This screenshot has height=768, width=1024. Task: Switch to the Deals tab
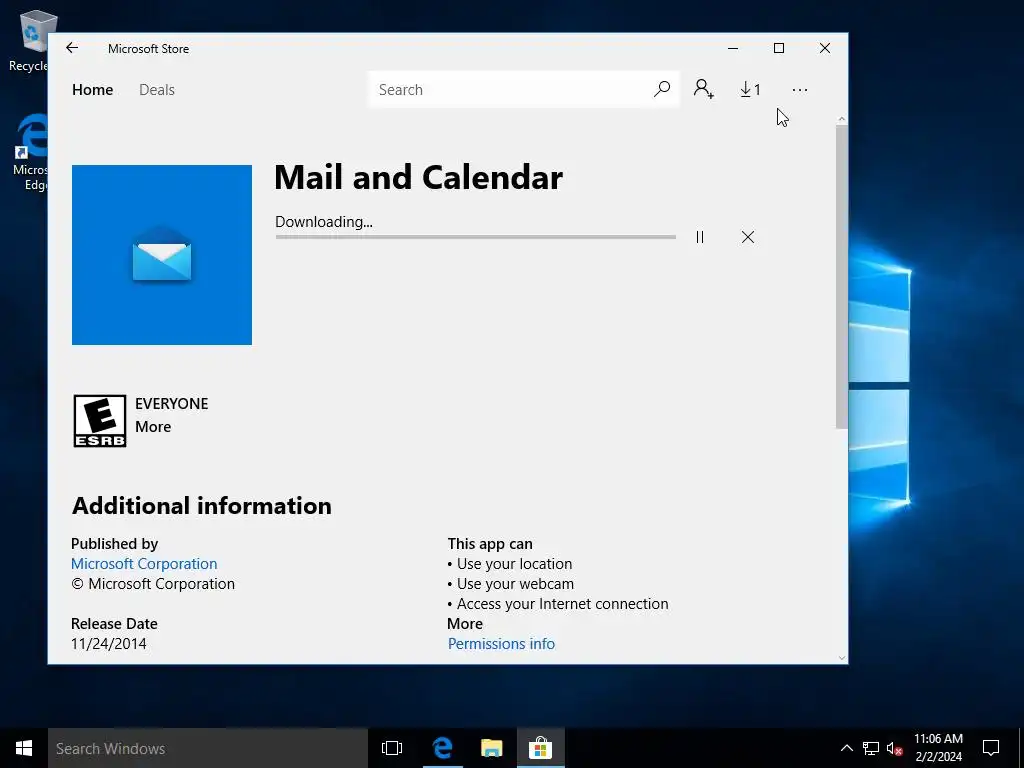[x=157, y=89]
